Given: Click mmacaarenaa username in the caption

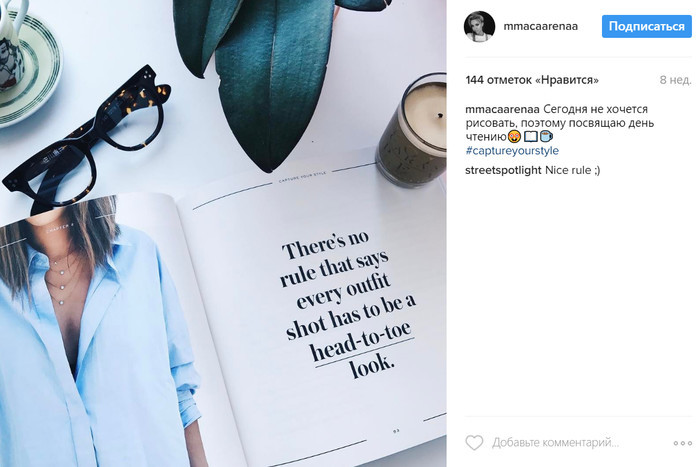Looking at the screenshot, I should [x=502, y=109].
